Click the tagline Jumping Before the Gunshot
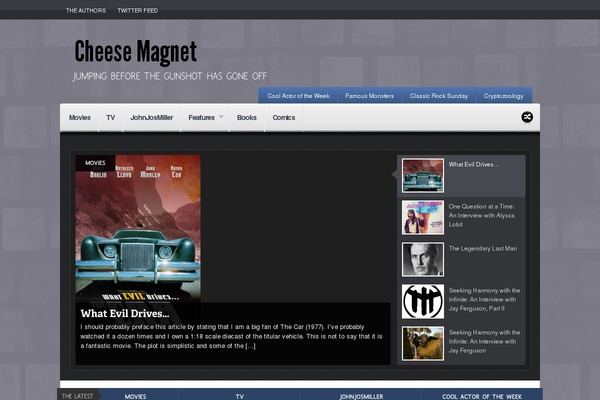 (170, 76)
